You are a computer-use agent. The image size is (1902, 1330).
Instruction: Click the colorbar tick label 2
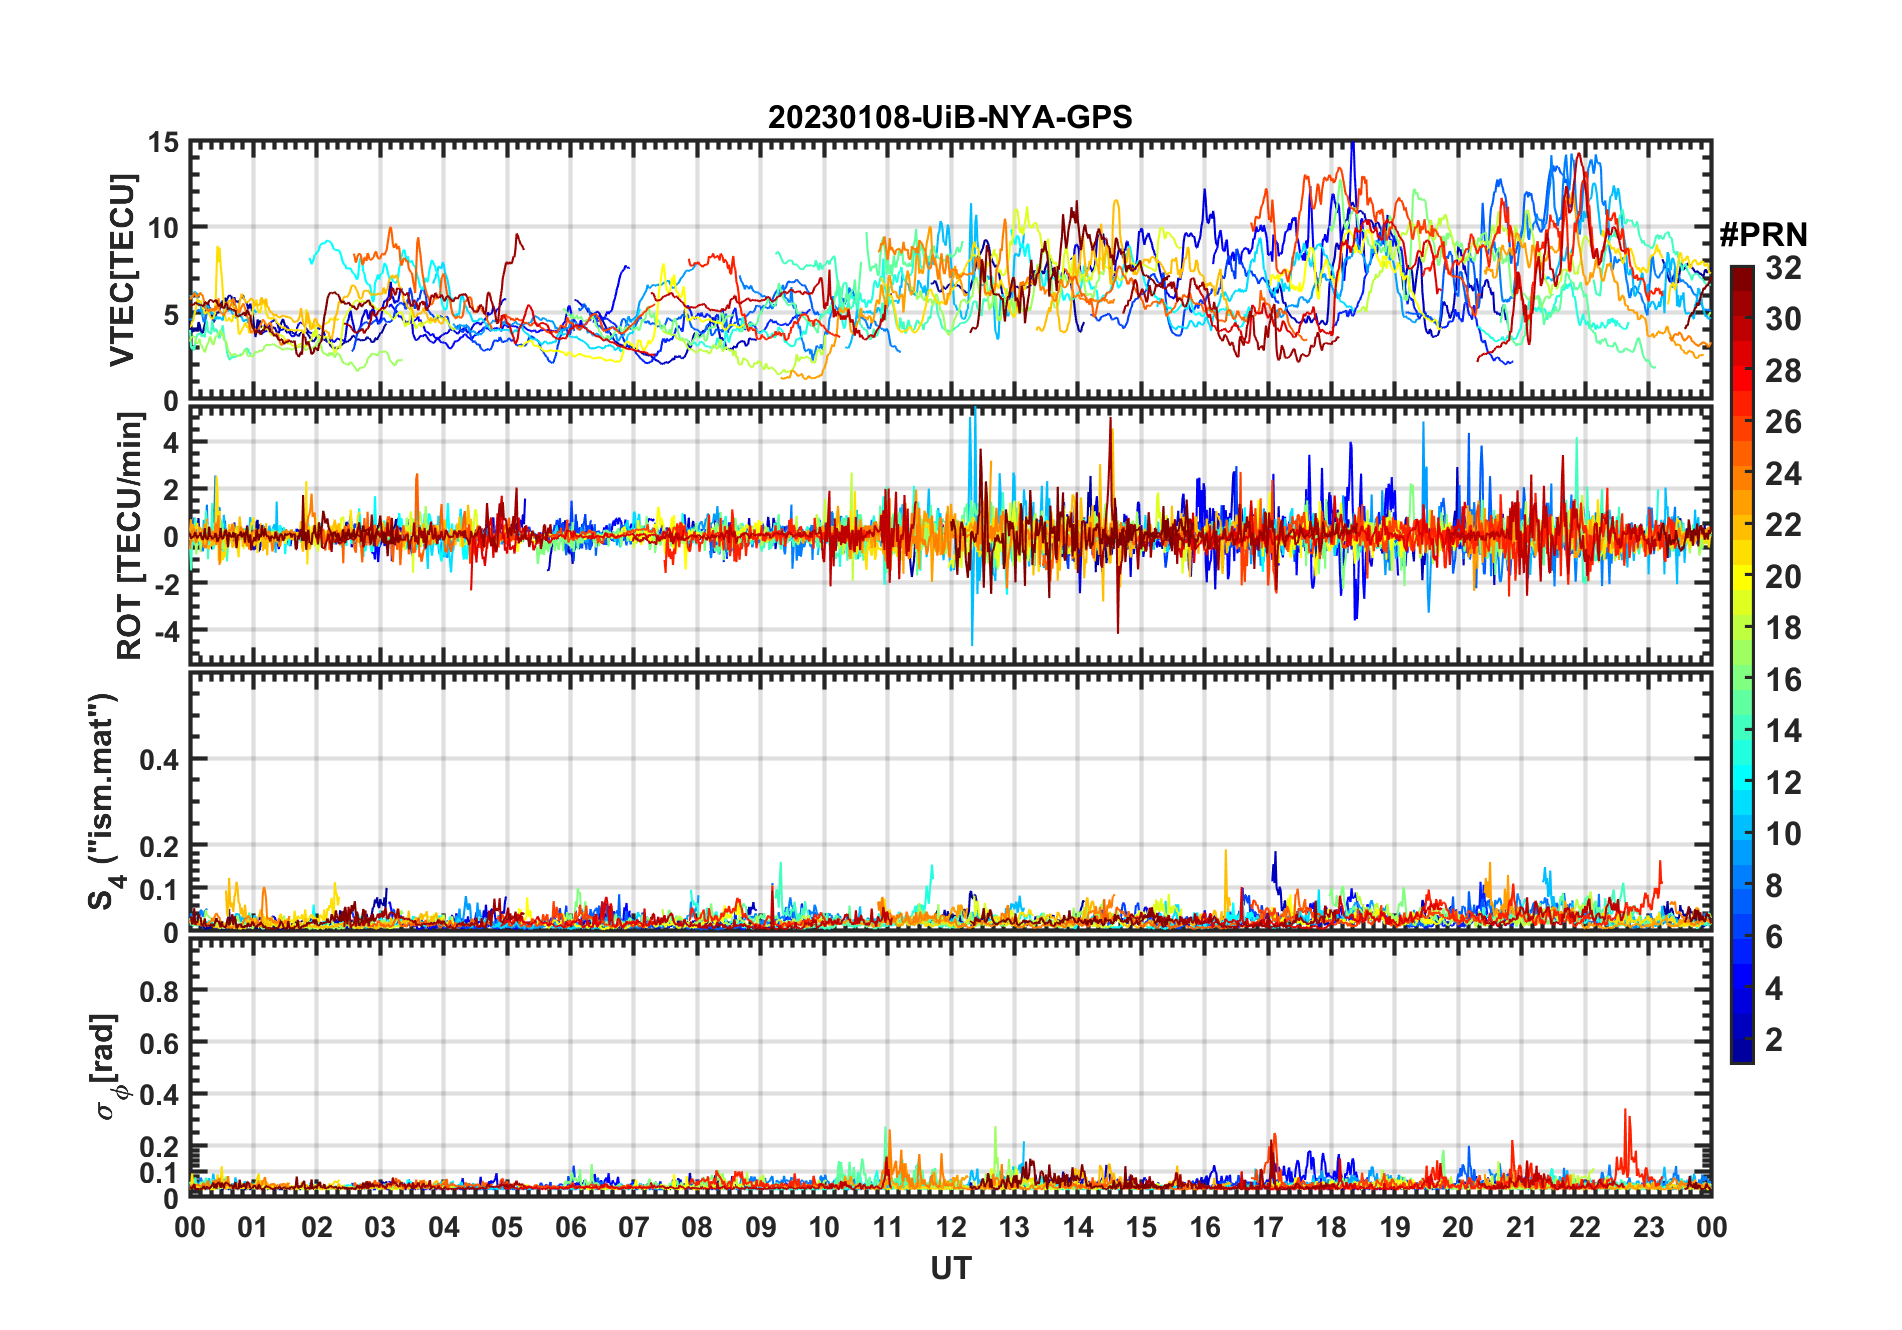[x=1774, y=1040]
